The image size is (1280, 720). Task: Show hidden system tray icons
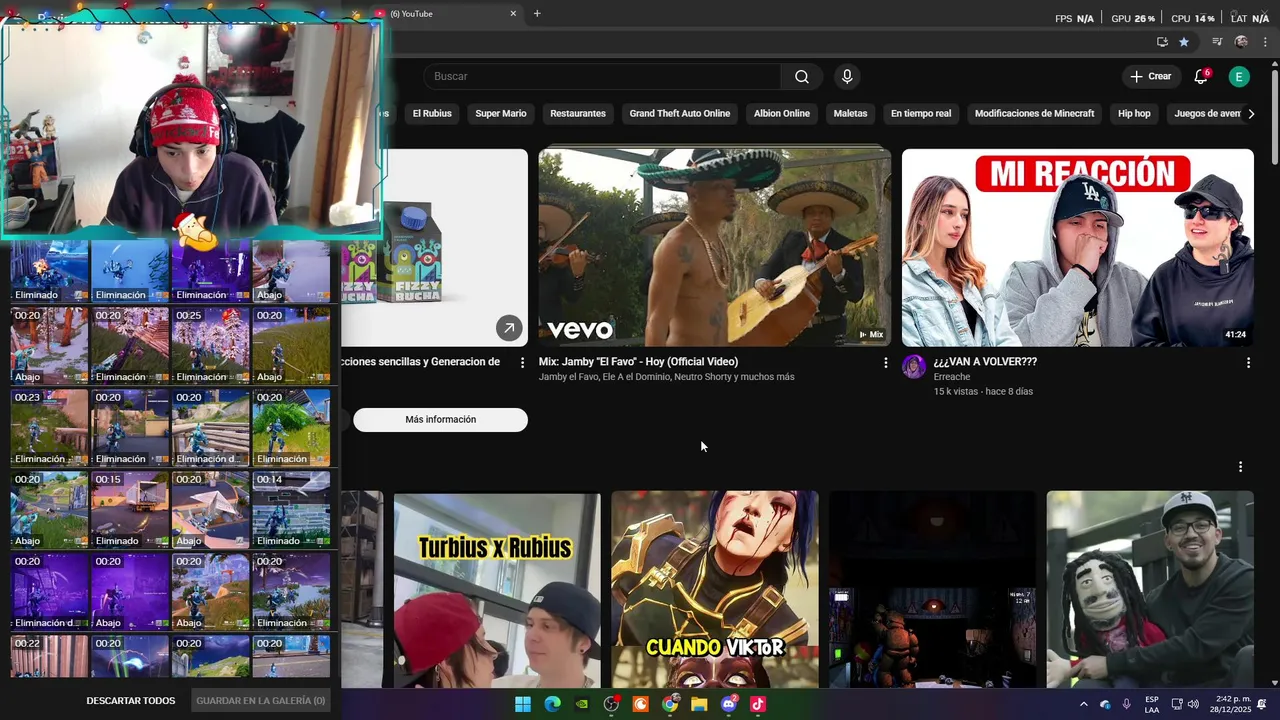click(x=1083, y=704)
